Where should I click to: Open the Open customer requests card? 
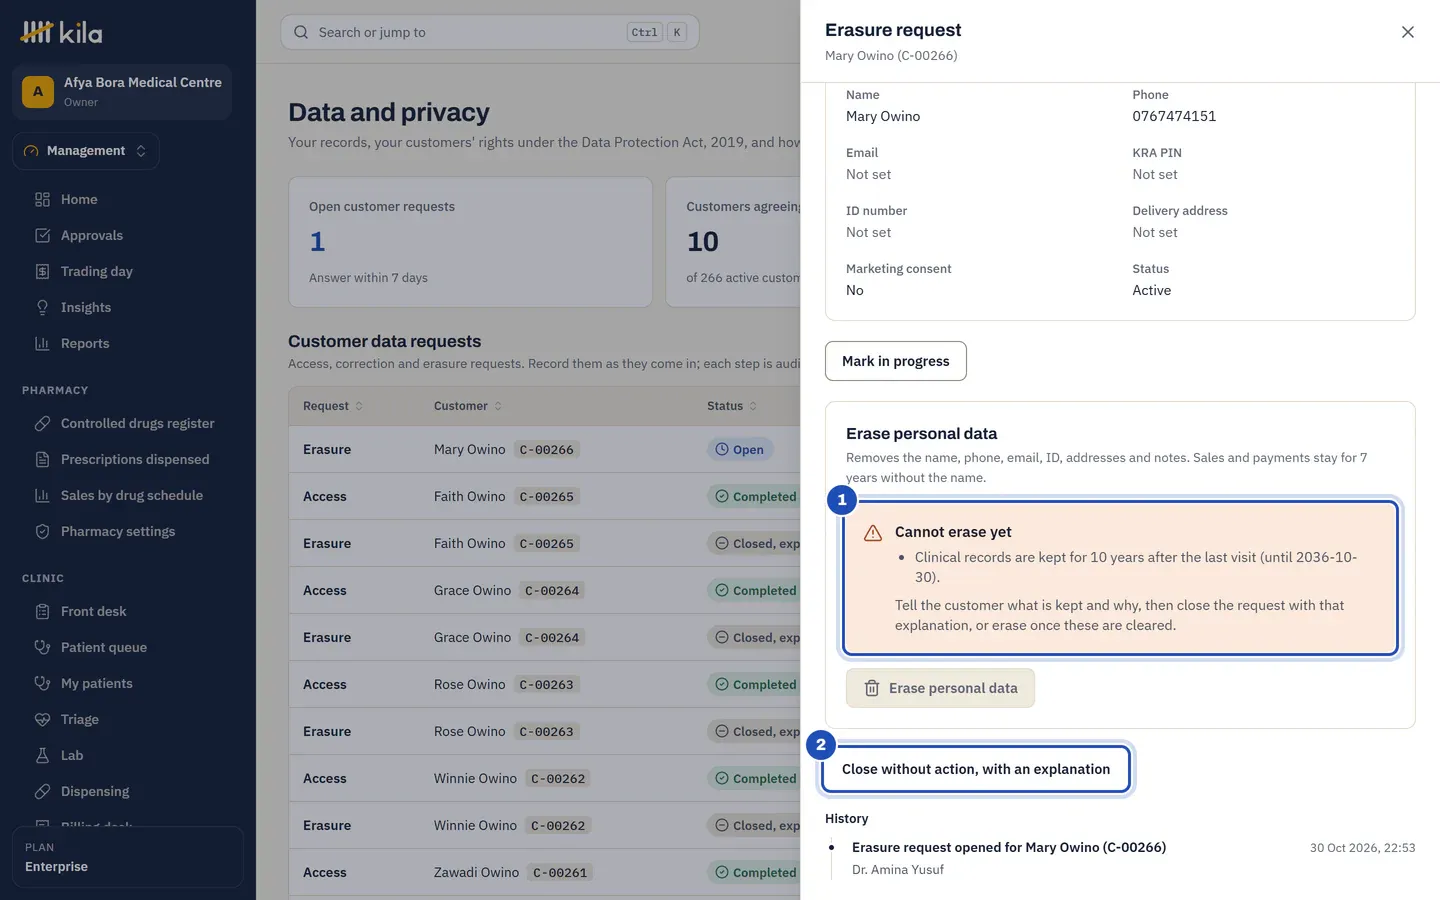tap(470, 242)
